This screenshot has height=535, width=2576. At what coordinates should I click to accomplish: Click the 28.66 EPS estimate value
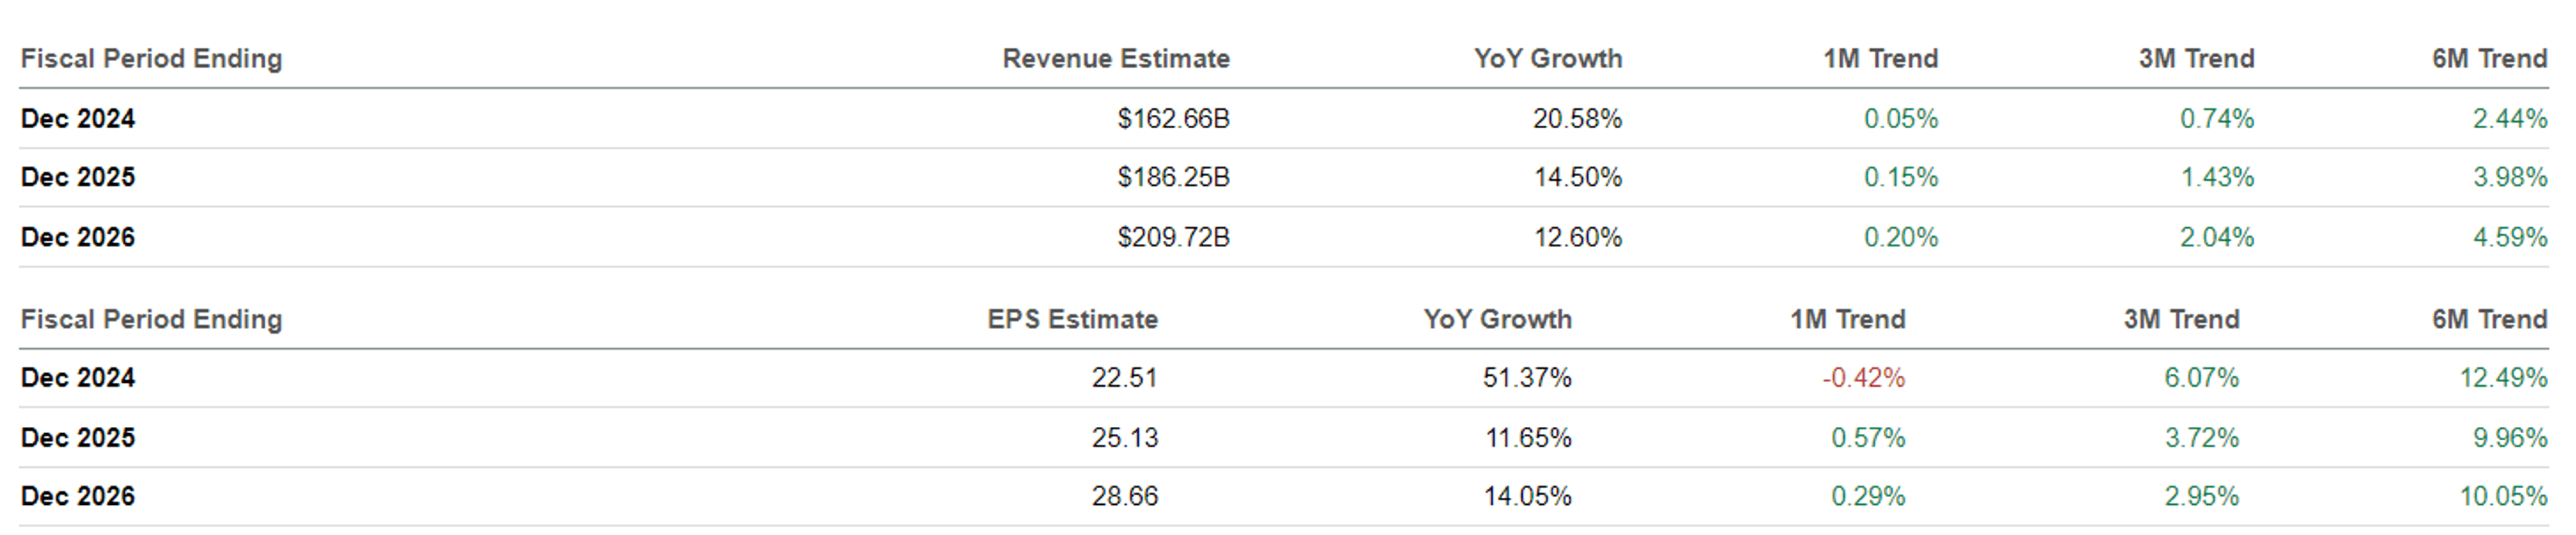coord(1124,496)
